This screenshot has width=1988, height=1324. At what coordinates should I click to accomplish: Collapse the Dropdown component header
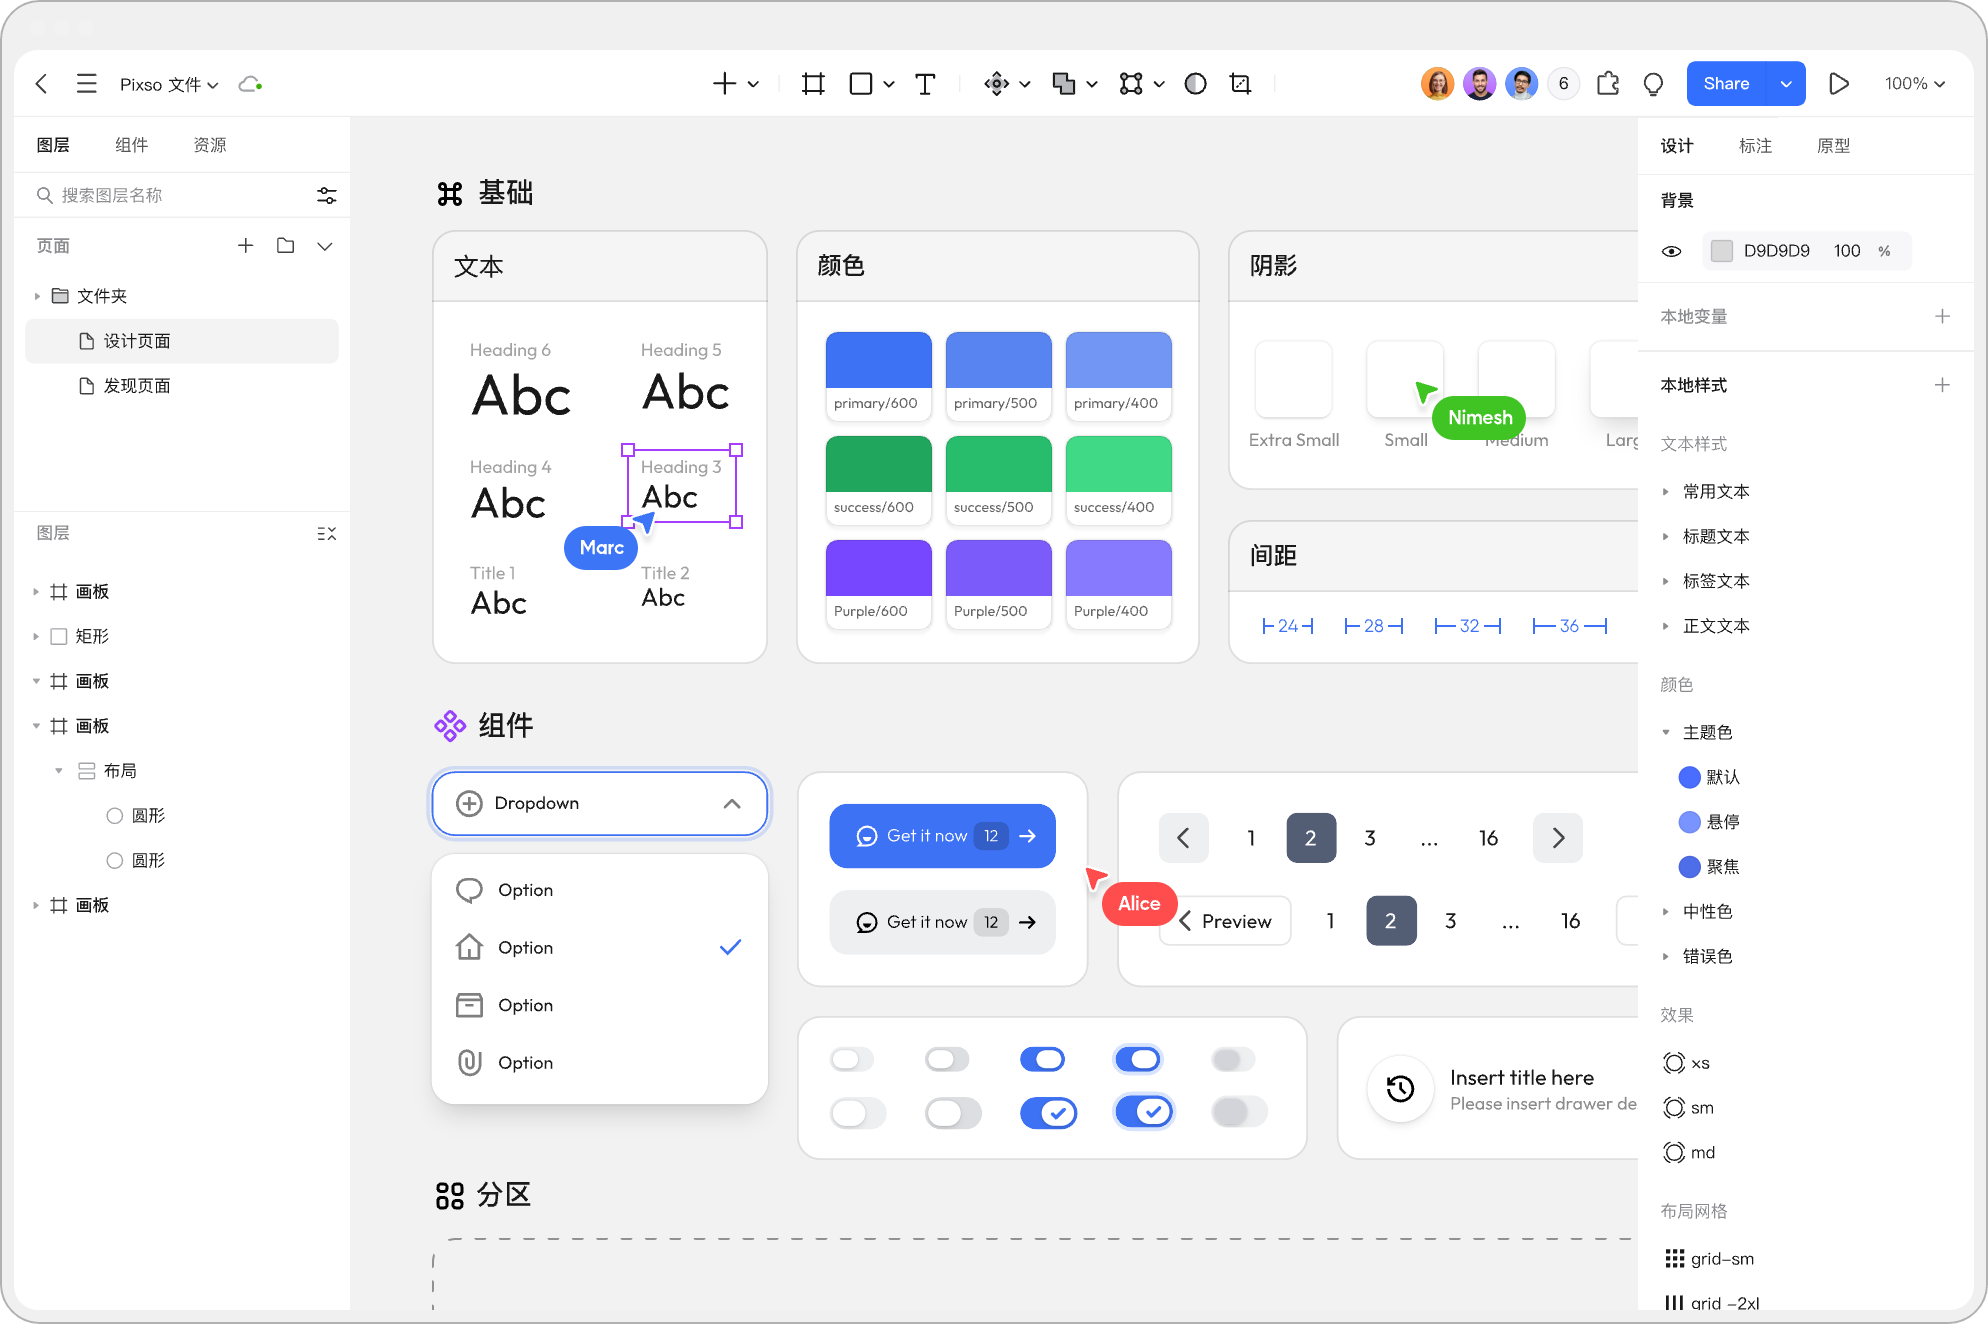point(732,803)
